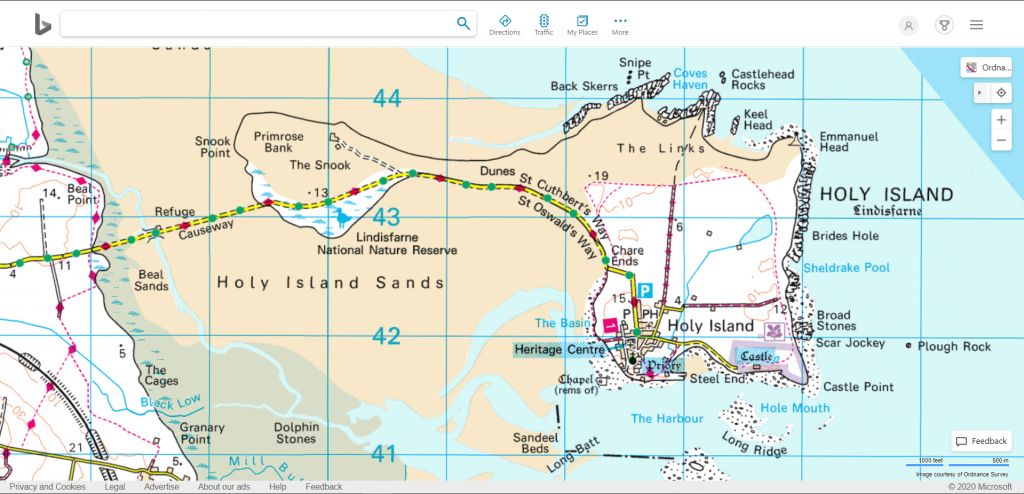Click the Emmanuel Head label

[849, 142]
